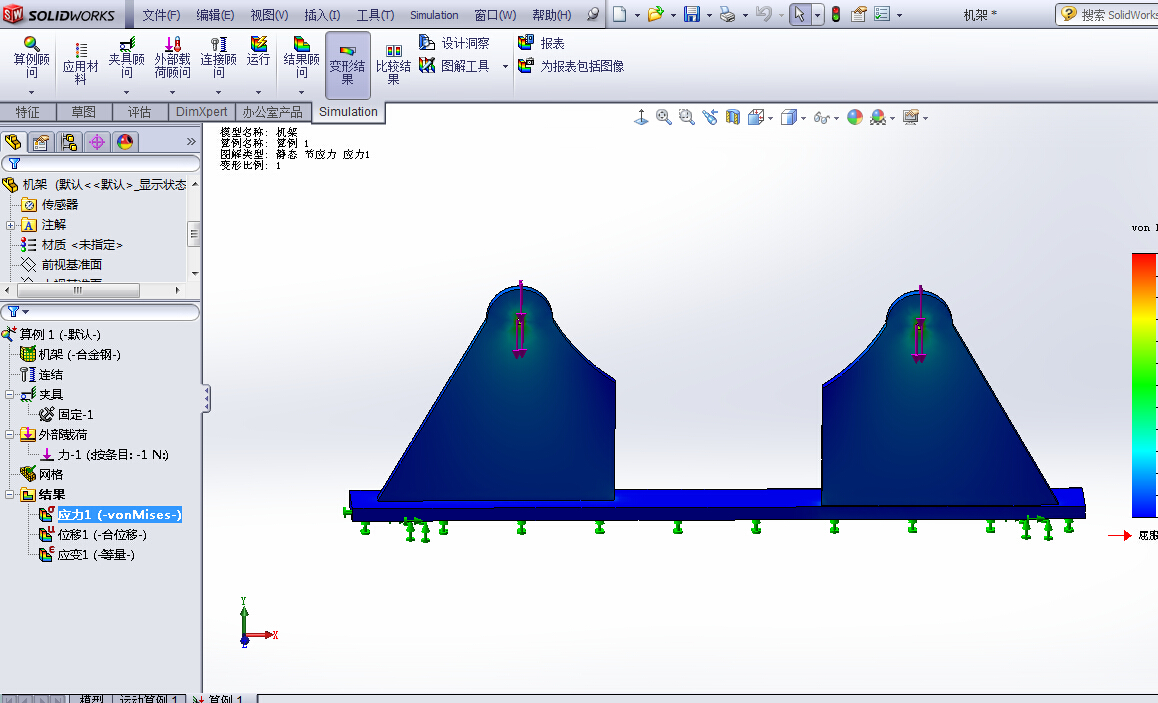Expand the 夹具顾问 dropdown arrow
The image size is (1158, 703).
click(x=126, y=92)
